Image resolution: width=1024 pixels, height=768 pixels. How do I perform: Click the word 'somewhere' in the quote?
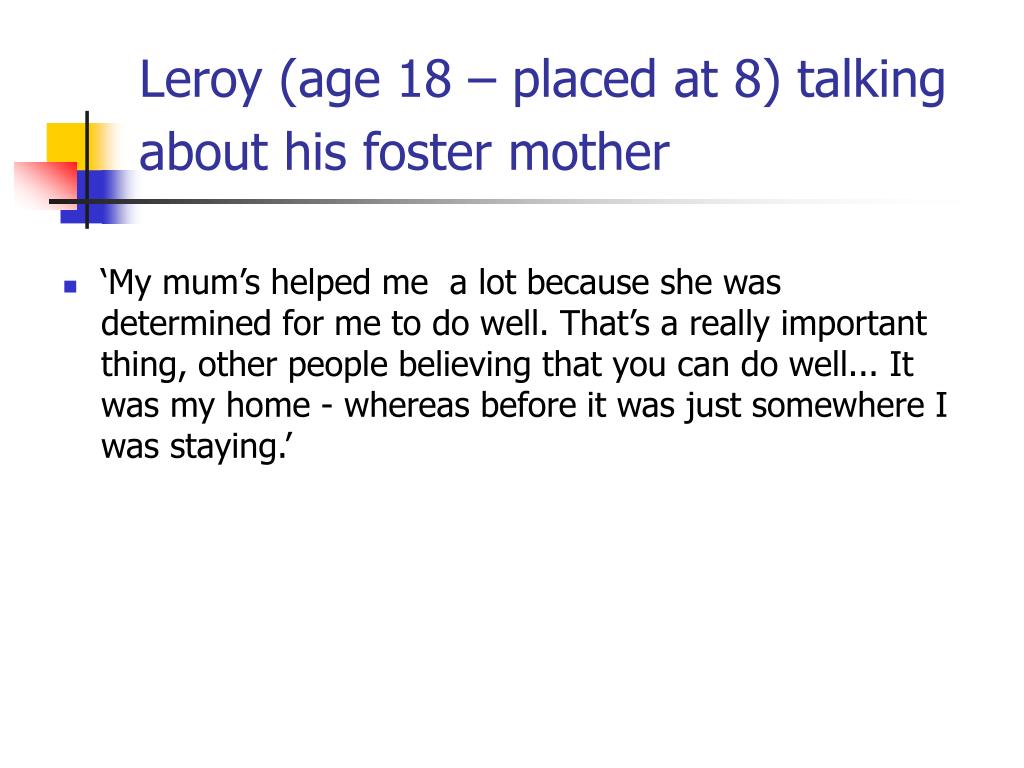click(x=838, y=406)
